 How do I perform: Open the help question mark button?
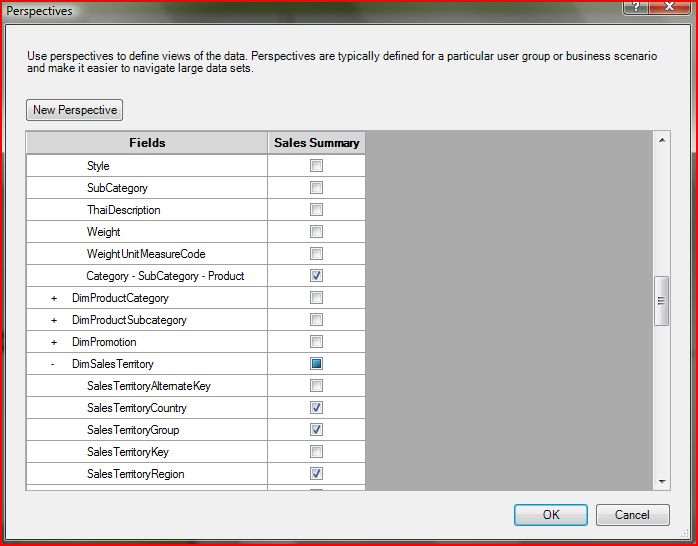636,7
